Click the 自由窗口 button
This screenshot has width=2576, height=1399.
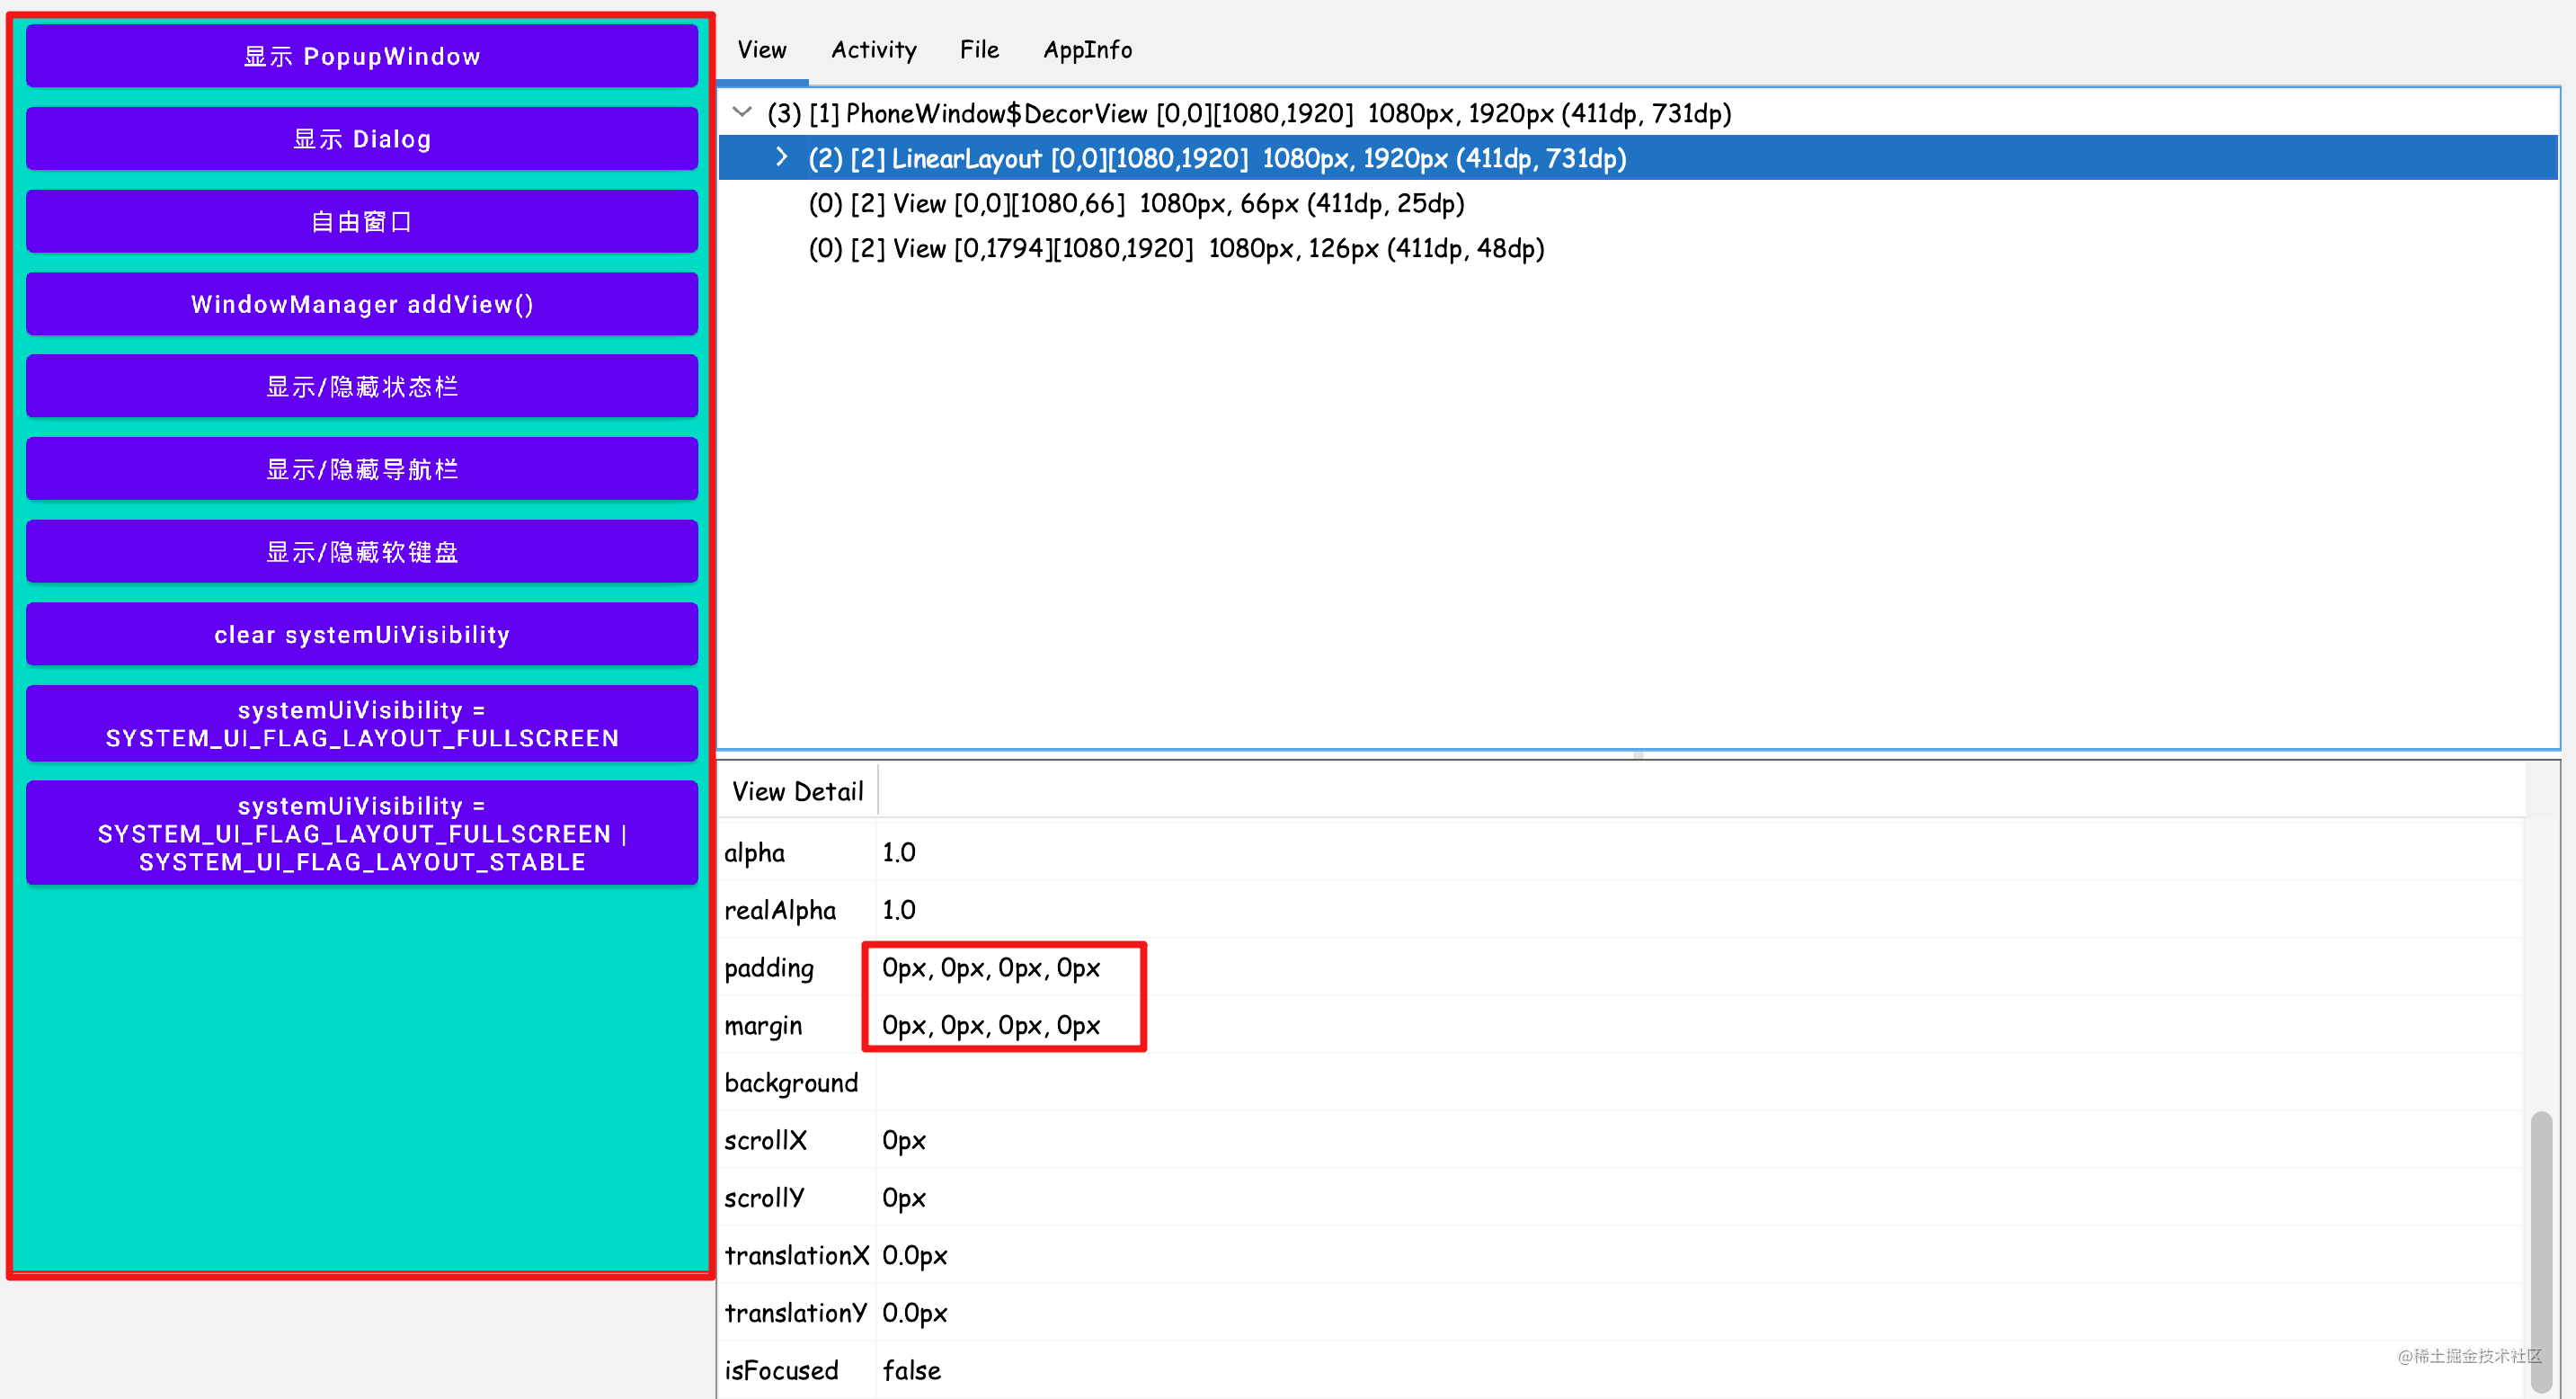click(x=361, y=221)
